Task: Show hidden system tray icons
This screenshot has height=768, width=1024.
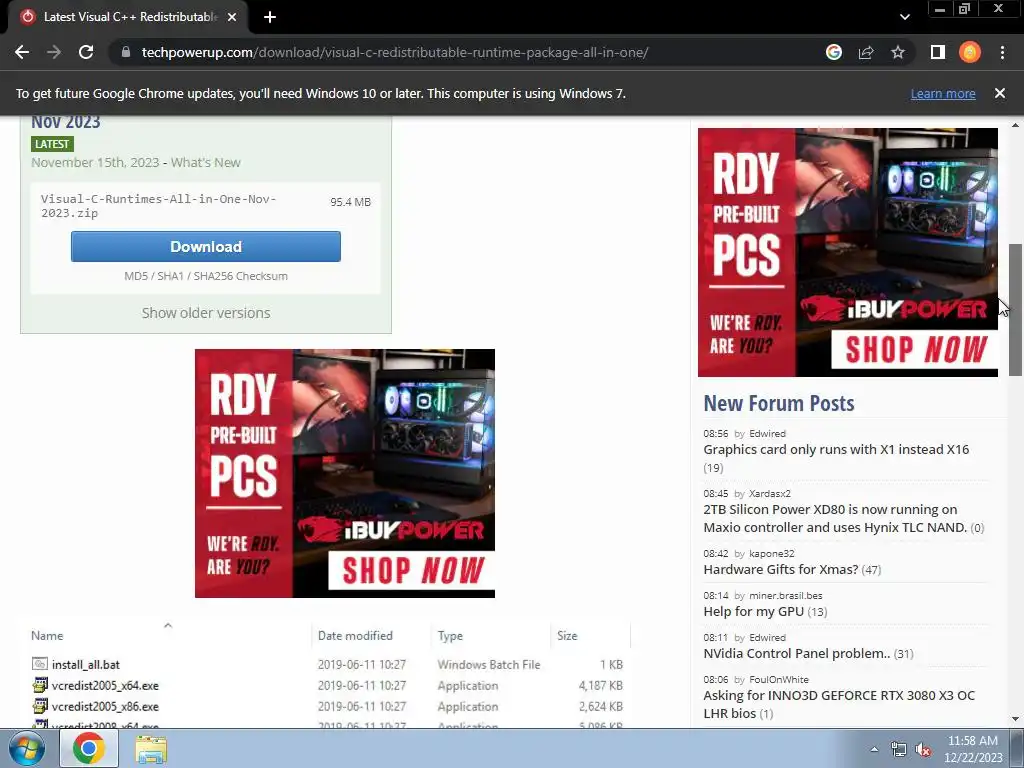Action: click(874, 749)
